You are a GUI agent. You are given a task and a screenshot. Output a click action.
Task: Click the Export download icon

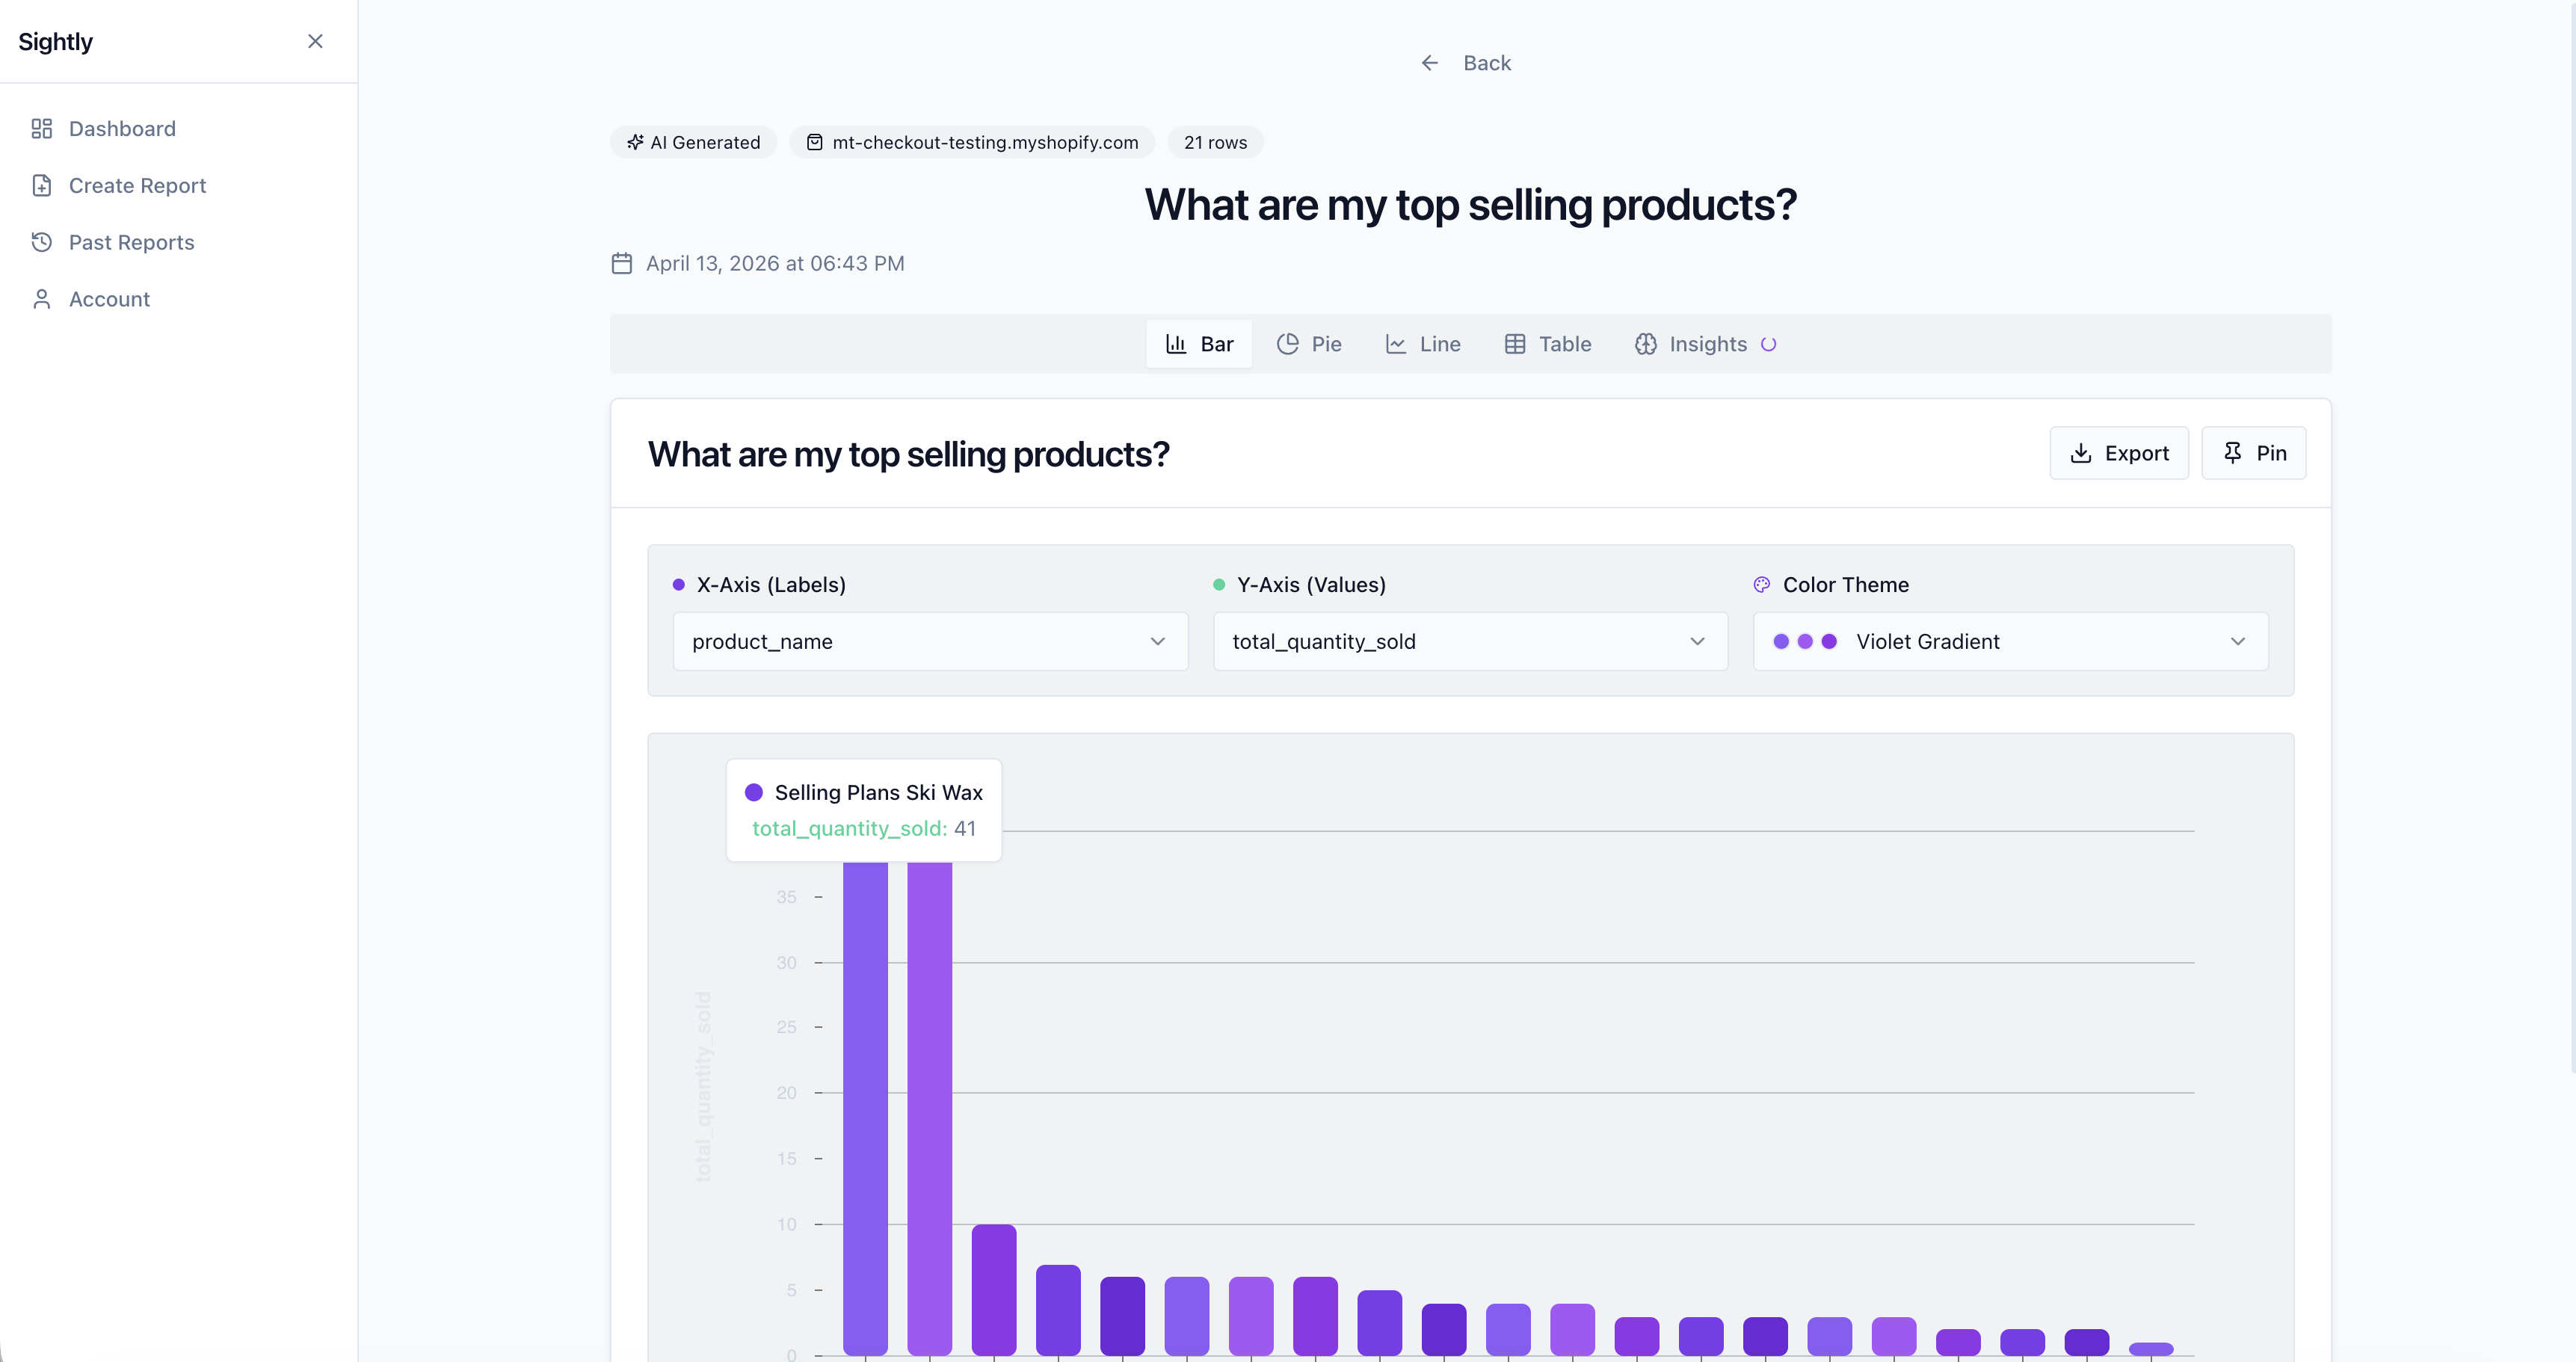click(x=2080, y=453)
